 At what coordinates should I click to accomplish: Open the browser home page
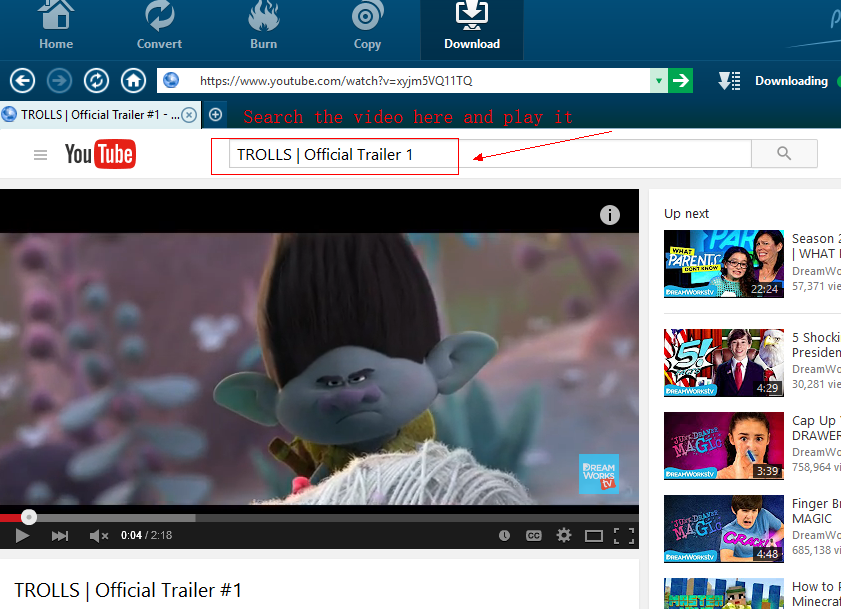pyautogui.click(x=134, y=81)
